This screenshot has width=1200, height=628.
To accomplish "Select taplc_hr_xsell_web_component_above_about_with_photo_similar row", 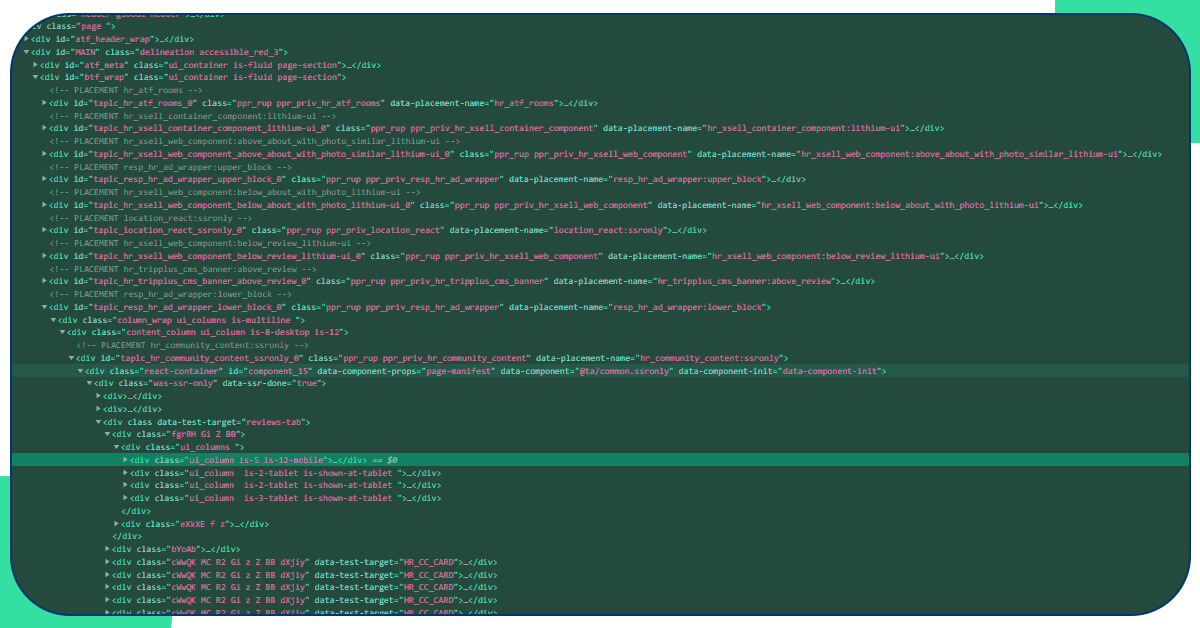I will [x=605, y=154].
